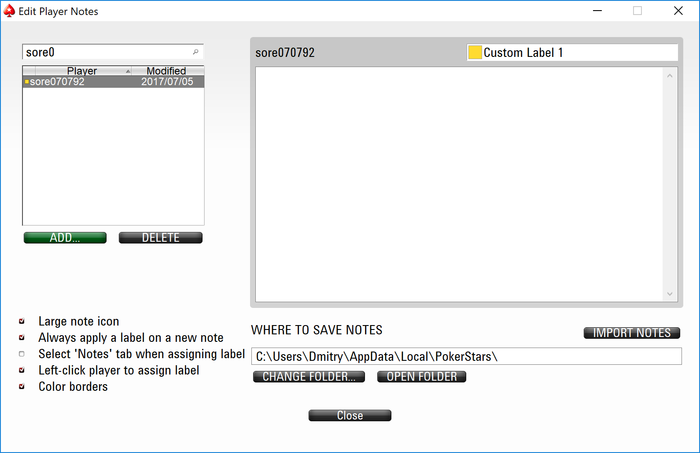Enable Select 'Notes' tab when assigning label
700x453 pixels.
[21, 354]
